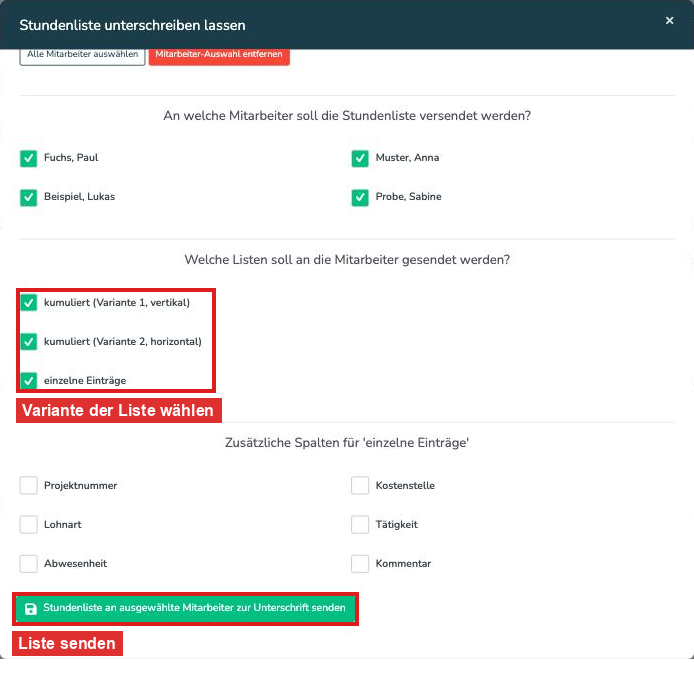Send Stundenliste to selected employees for signature
The width and height of the screenshot is (694, 699).
[185, 609]
